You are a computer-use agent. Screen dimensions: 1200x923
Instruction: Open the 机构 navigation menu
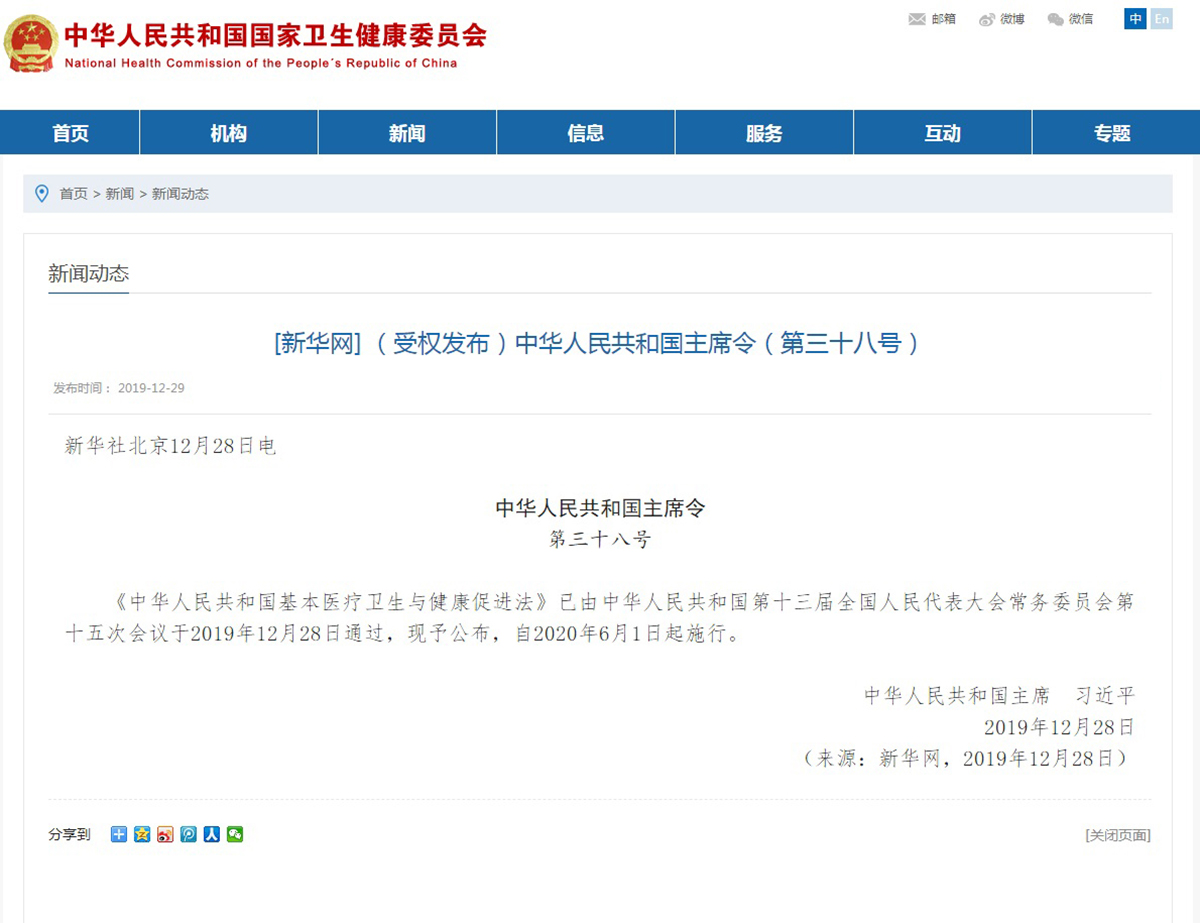click(x=228, y=133)
